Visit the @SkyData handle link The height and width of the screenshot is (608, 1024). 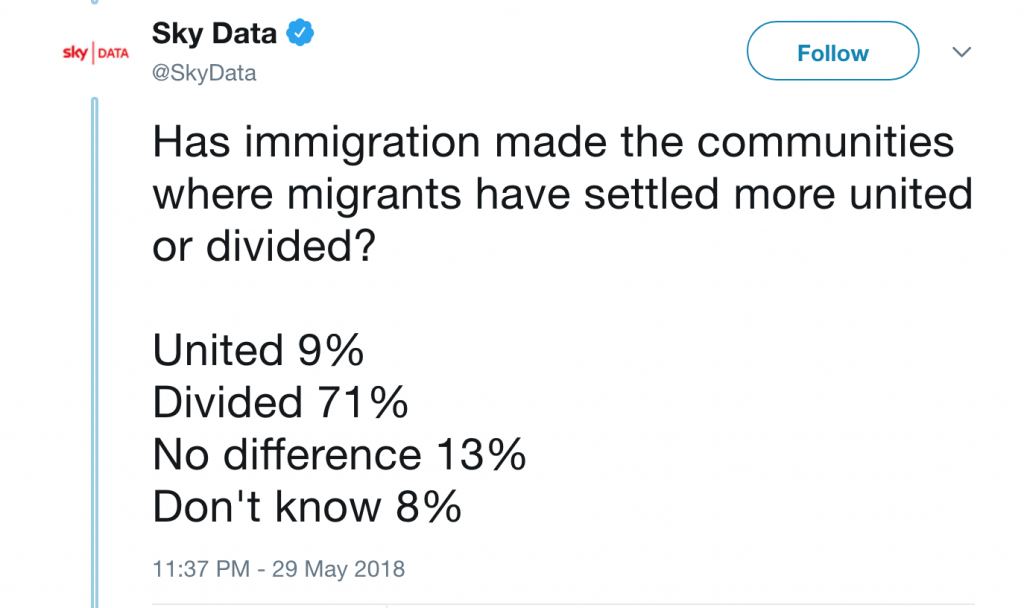(x=204, y=72)
